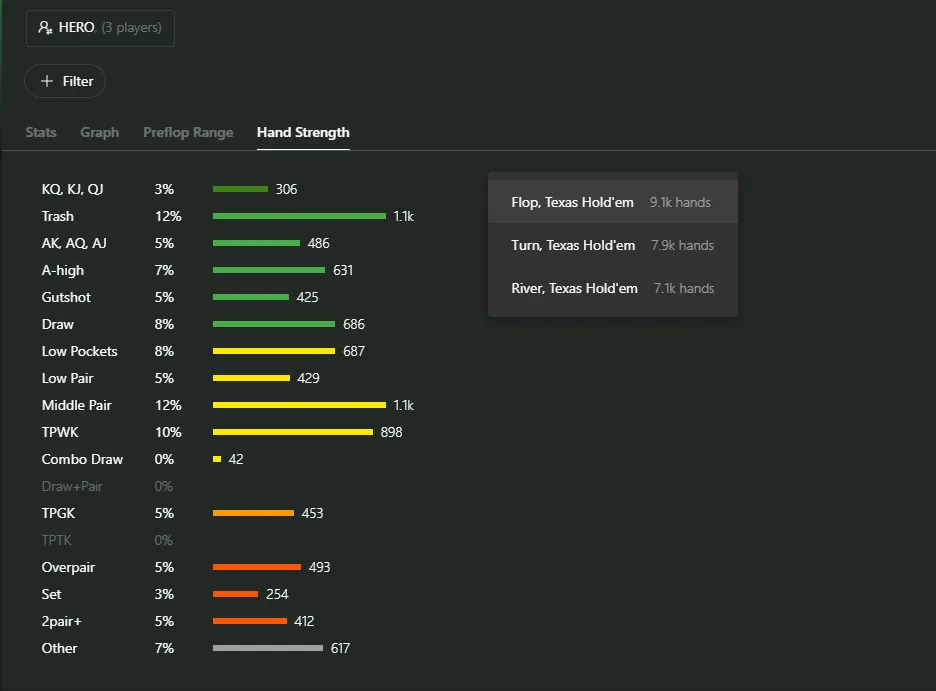
Task: Click the gray Other category bar
Action: click(x=267, y=648)
